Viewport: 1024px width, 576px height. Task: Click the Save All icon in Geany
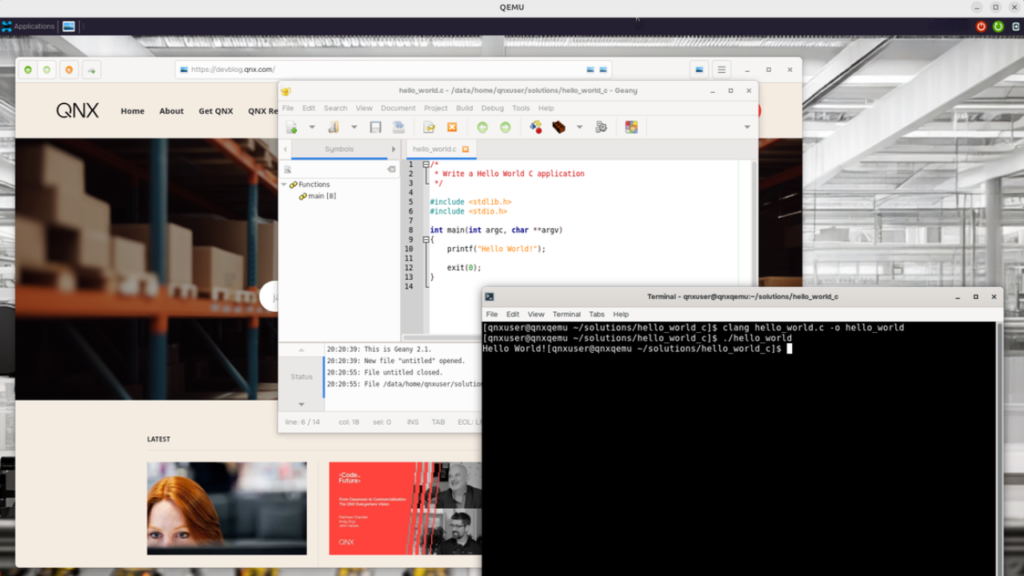click(398, 127)
